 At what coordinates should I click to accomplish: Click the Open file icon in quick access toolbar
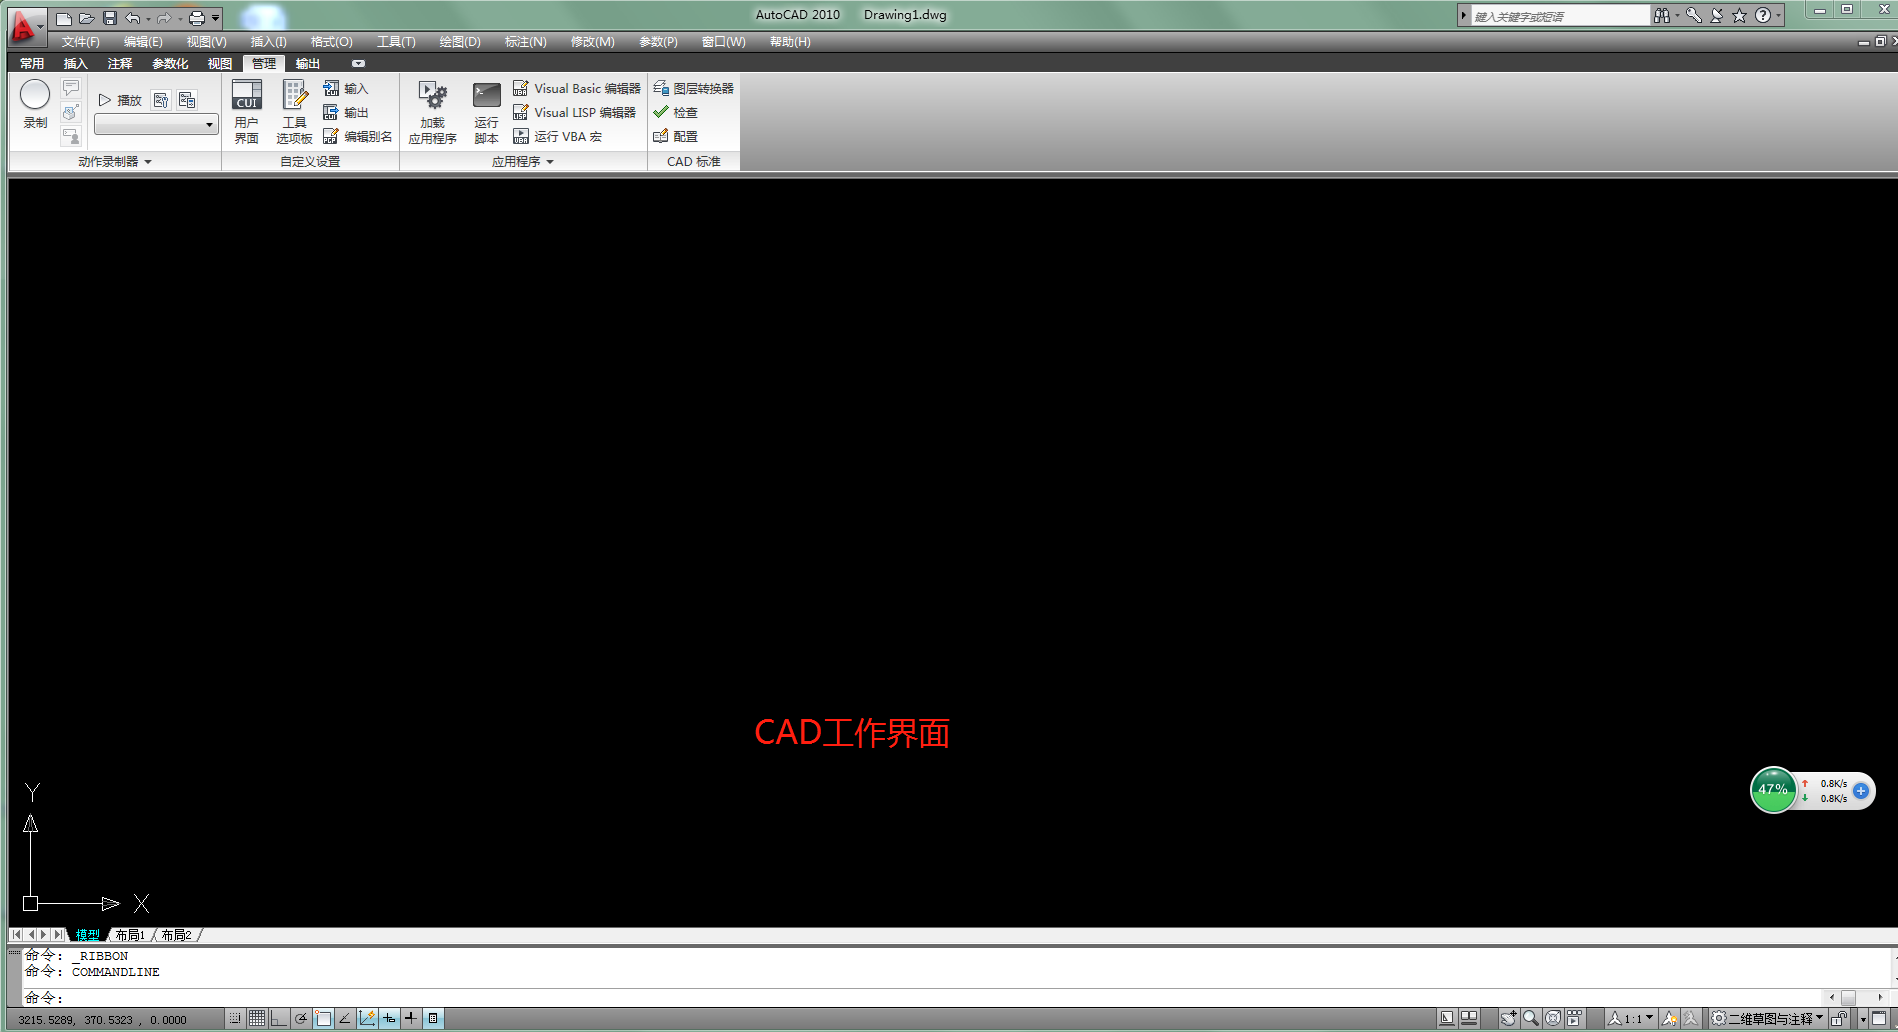86,18
